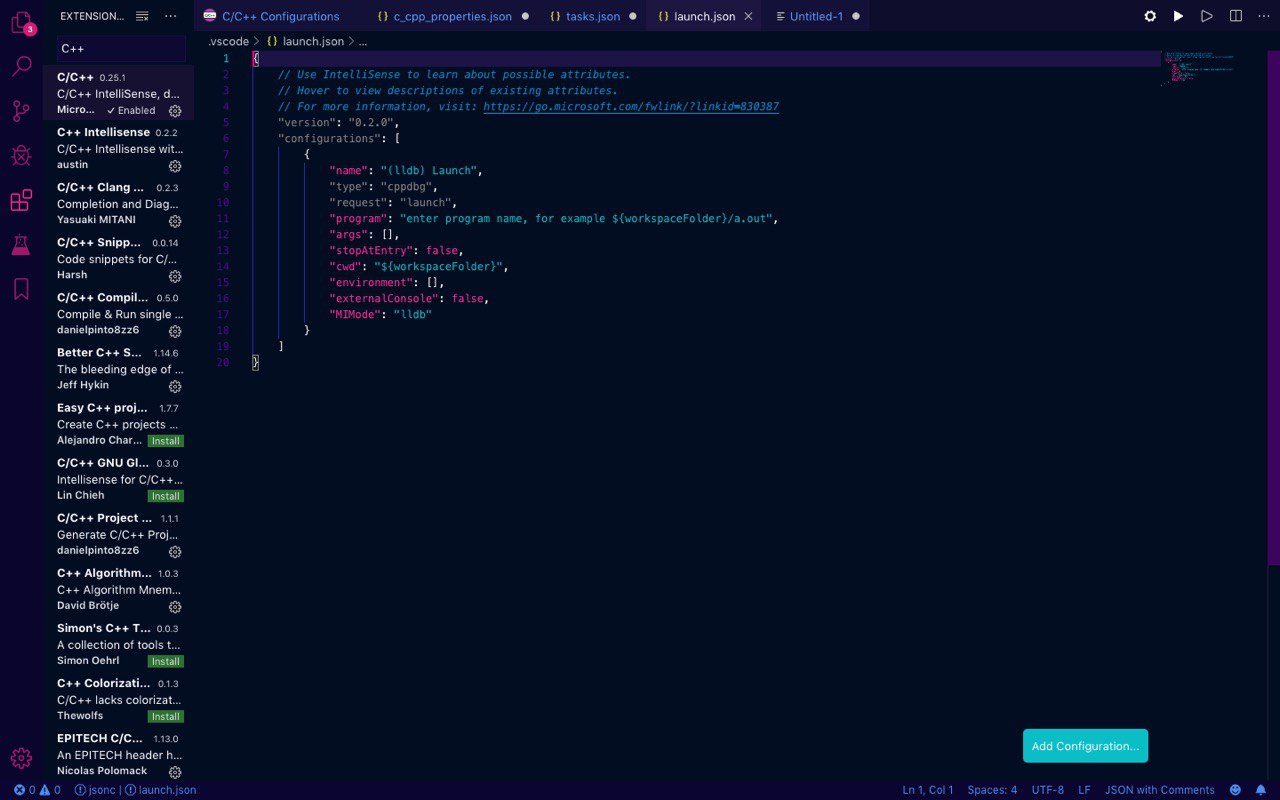Open the Run and Debug view
The image size is (1280, 800).
tap(21, 155)
